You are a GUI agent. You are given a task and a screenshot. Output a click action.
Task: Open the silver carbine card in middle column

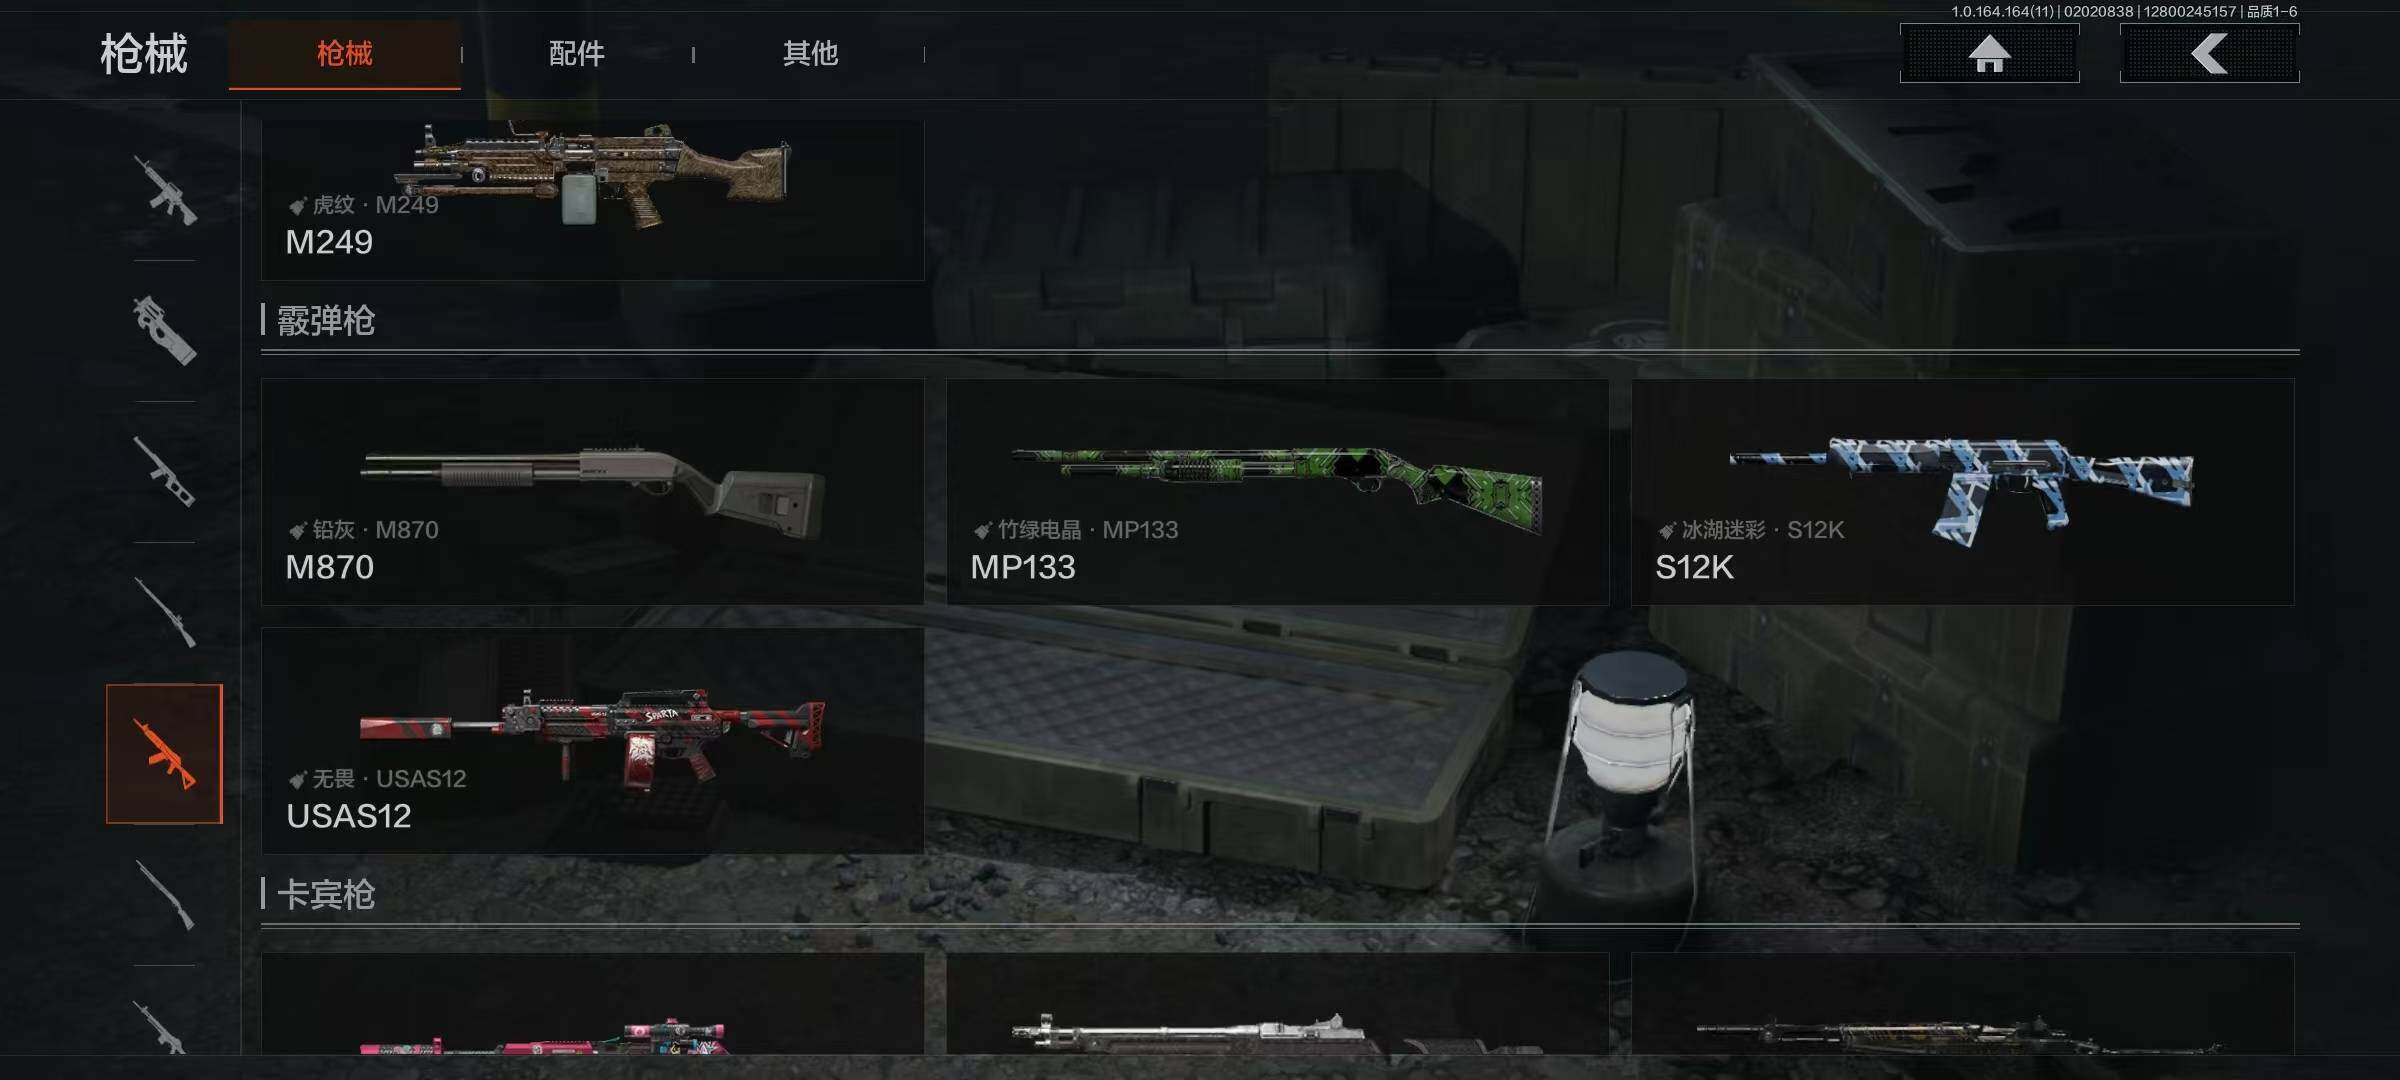pos(1278,1003)
